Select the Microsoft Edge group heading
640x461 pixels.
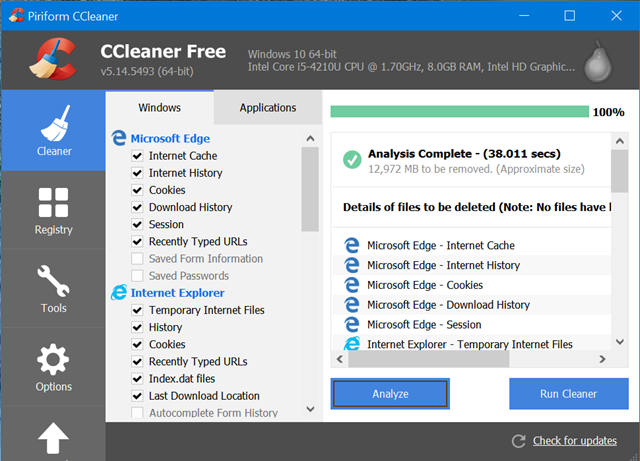tap(170, 138)
